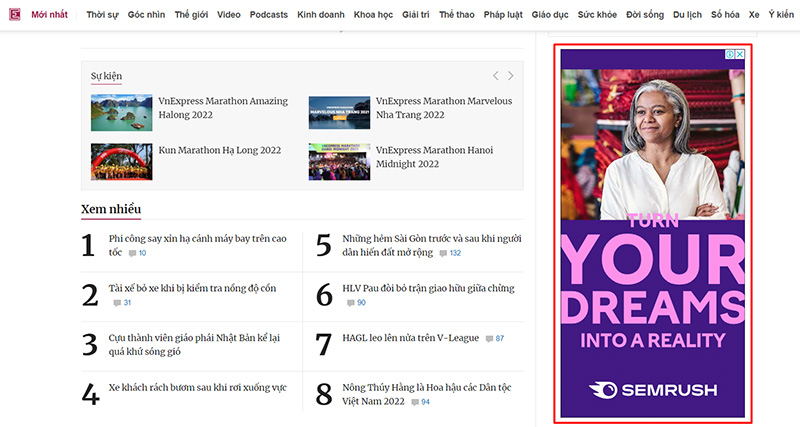Viewport: 800px width, 427px height.
Task: Click the comment count 132
Action: (455, 253)
